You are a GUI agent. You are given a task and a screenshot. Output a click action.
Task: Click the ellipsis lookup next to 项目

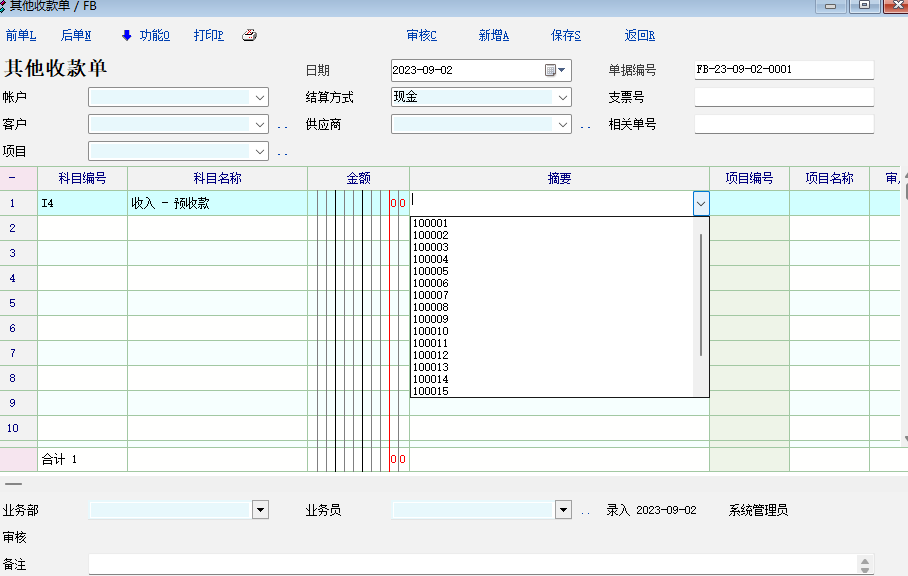282,152
